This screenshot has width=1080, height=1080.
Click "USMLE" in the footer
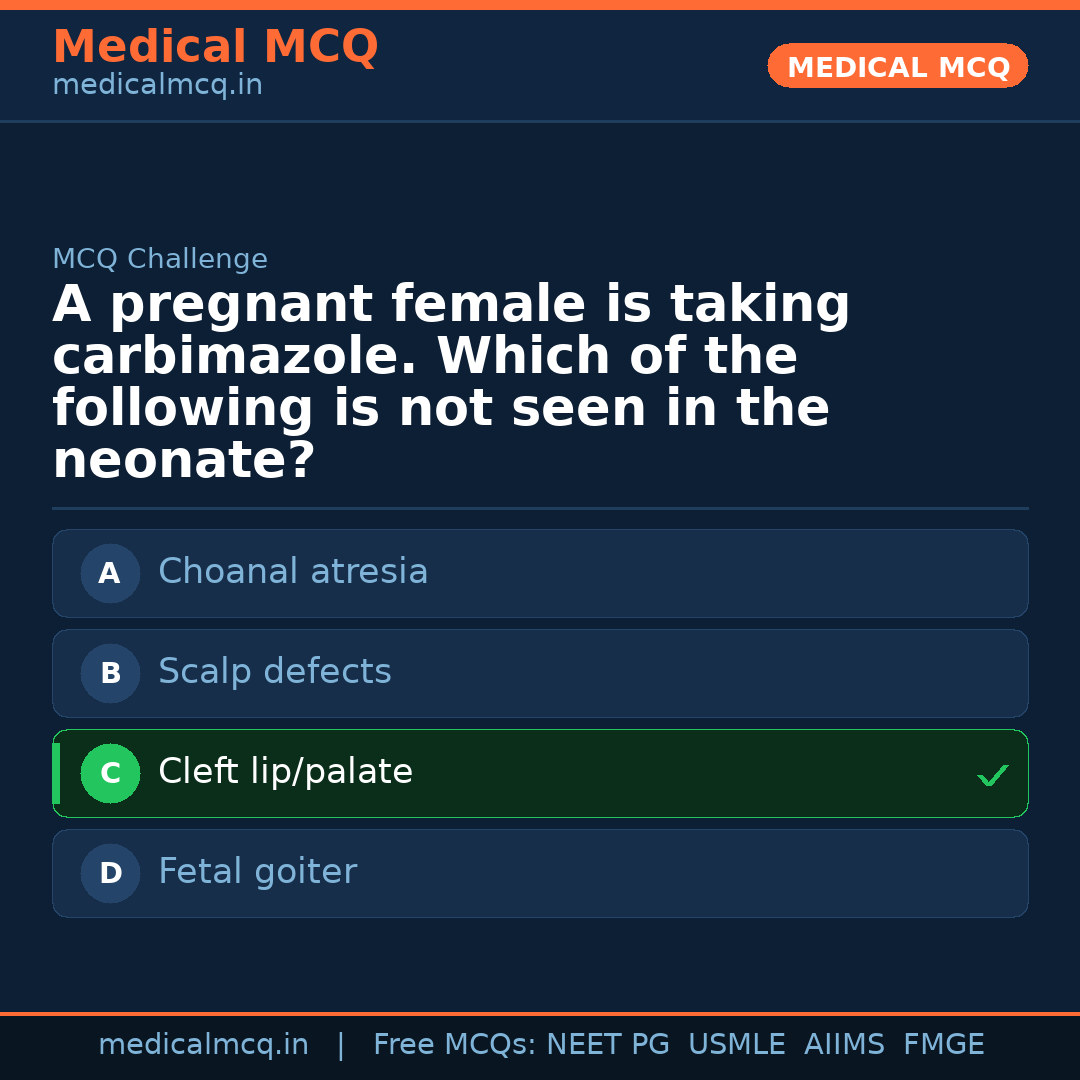point(737,1045)
